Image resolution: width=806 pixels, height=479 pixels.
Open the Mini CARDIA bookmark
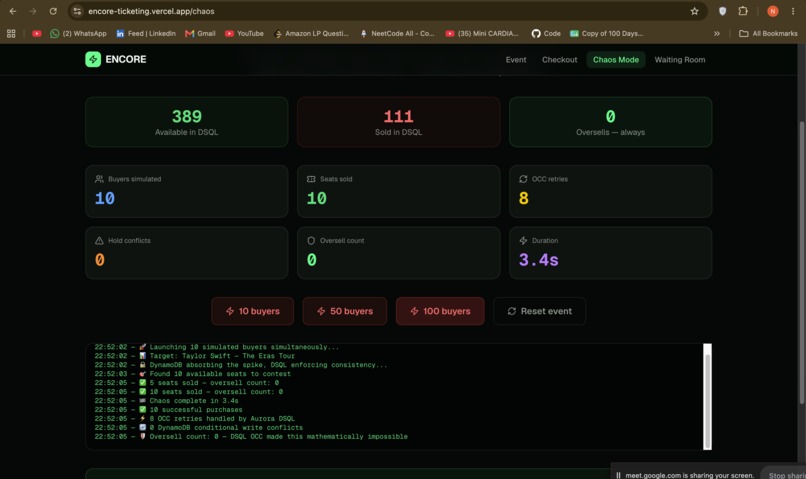pos(482,33)
